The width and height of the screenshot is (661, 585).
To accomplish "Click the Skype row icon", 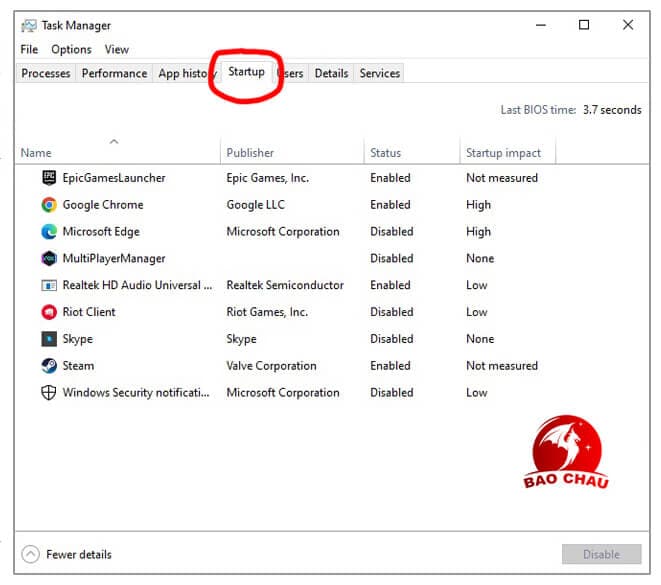I will 49,339.
